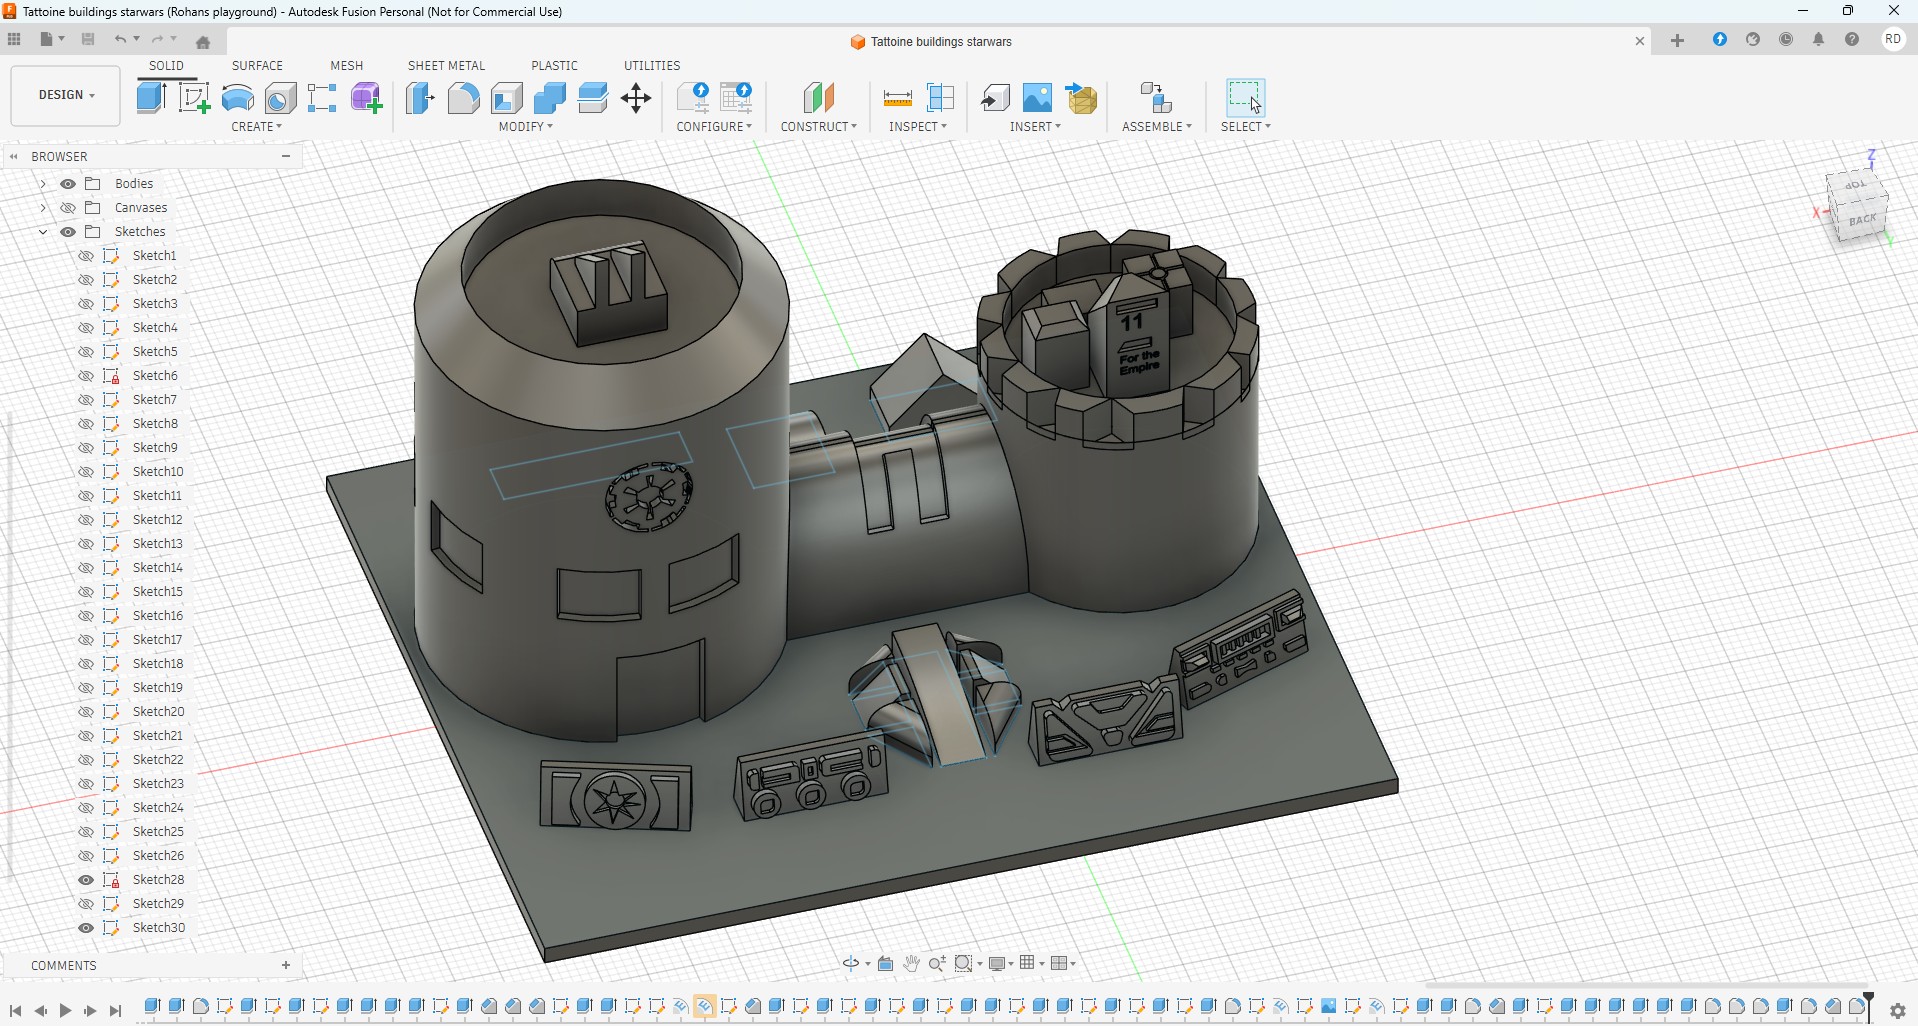Open the MODIFY dropdown menu
This screenshot has width=1918, height=1026.
point(526,127)
